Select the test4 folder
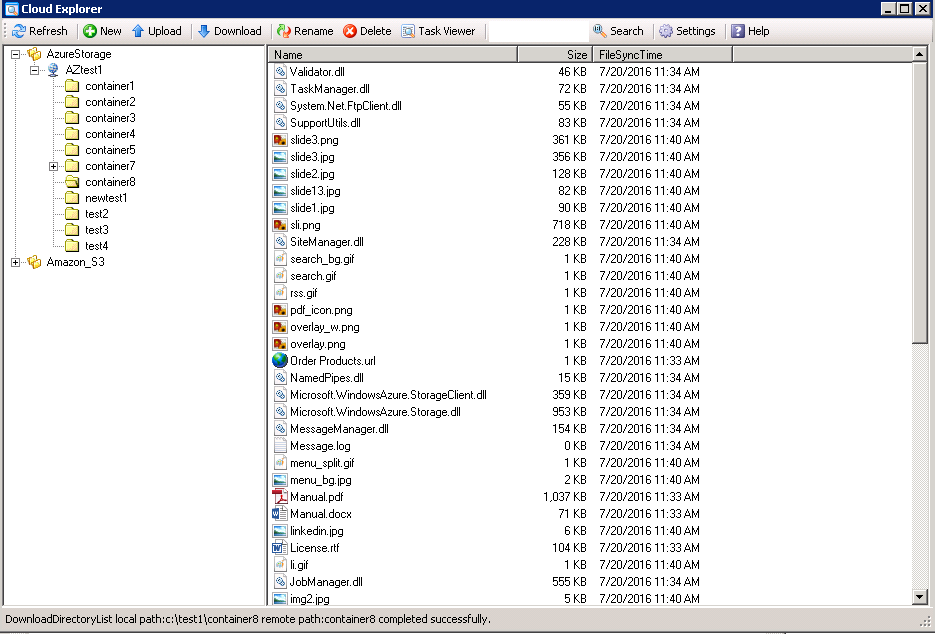The height and width of the screenshot is (634, 935). coord(97,246)
